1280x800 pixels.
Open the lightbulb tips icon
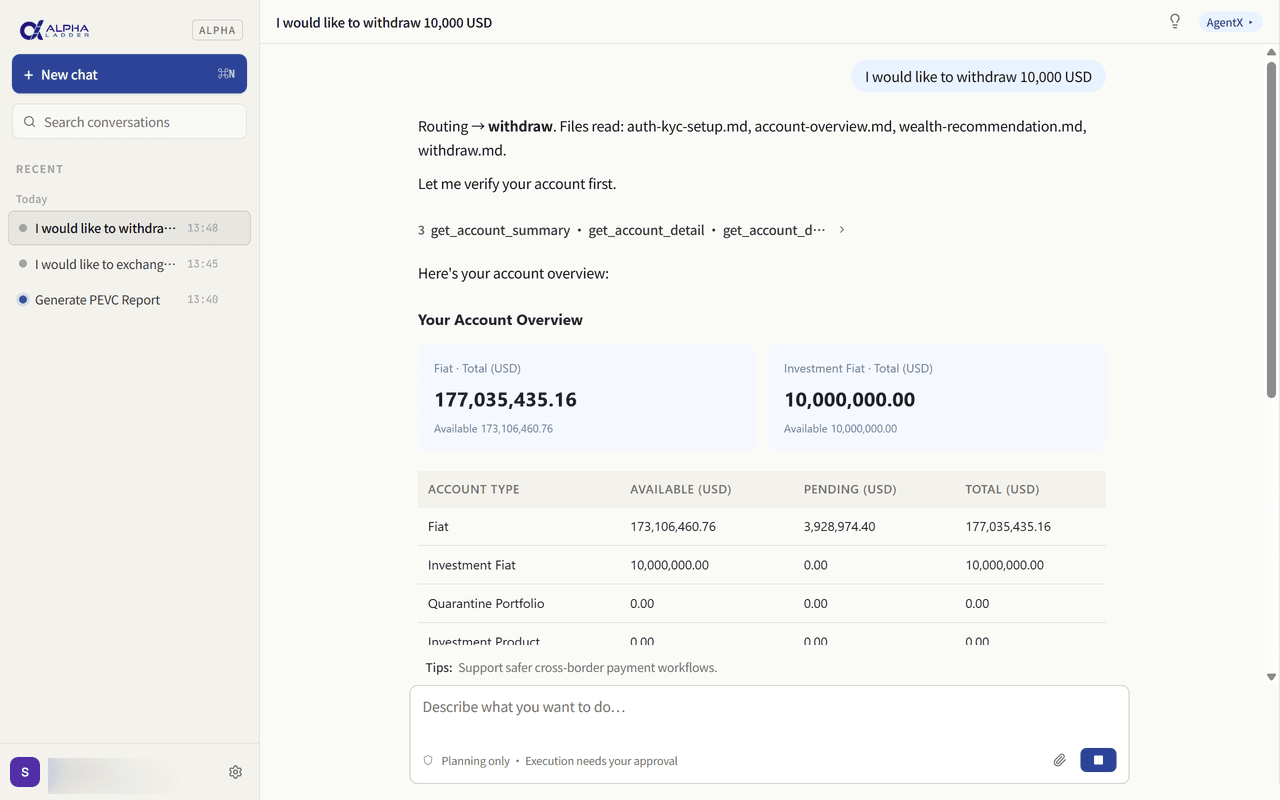pos(1175,22)
